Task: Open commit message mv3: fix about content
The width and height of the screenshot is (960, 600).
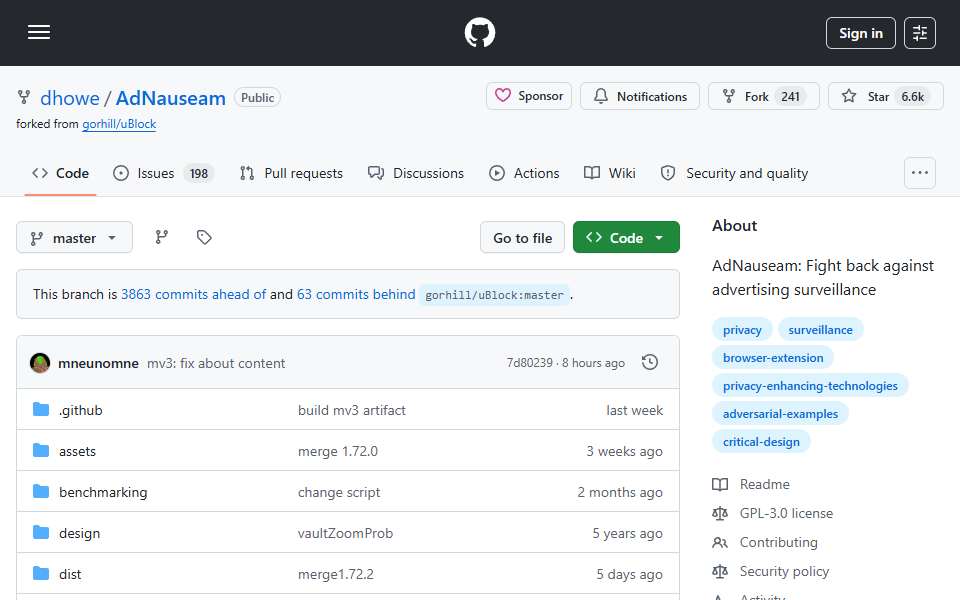Action: tap(216, 363)
